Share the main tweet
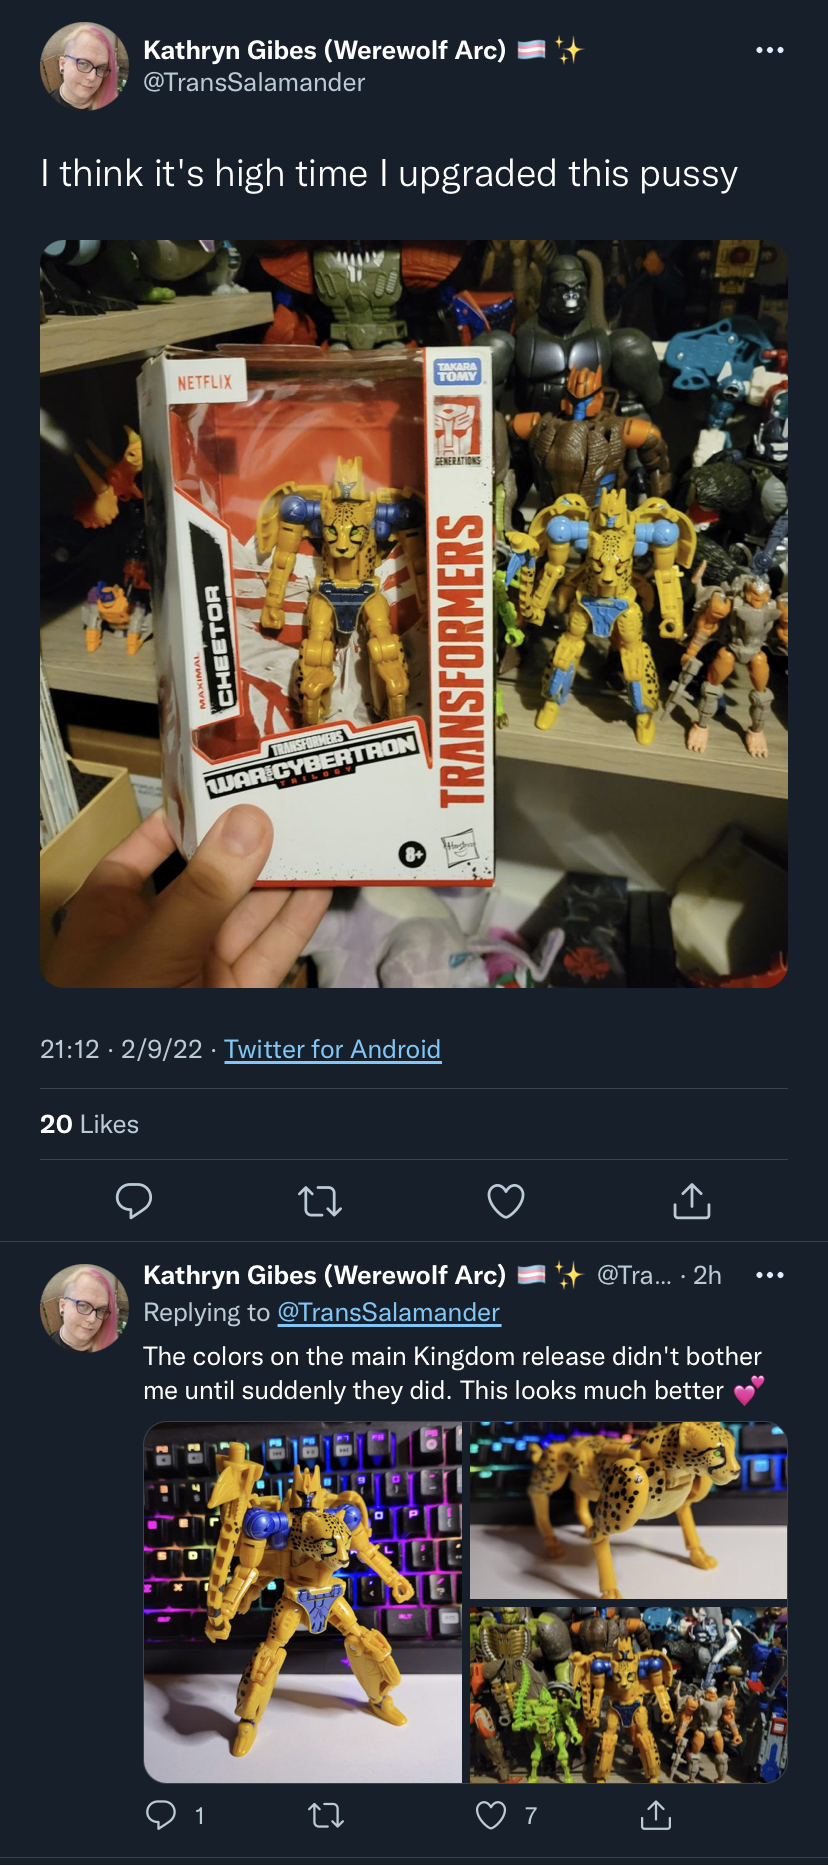The width and height of the screenshot is (828, 1866). (692, 1200)
